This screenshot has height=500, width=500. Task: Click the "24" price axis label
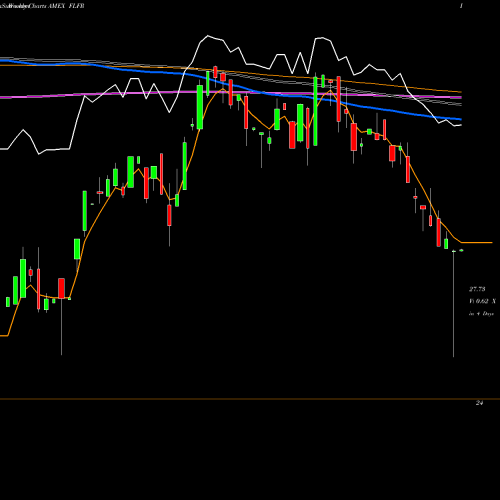[x=479, y=403]
